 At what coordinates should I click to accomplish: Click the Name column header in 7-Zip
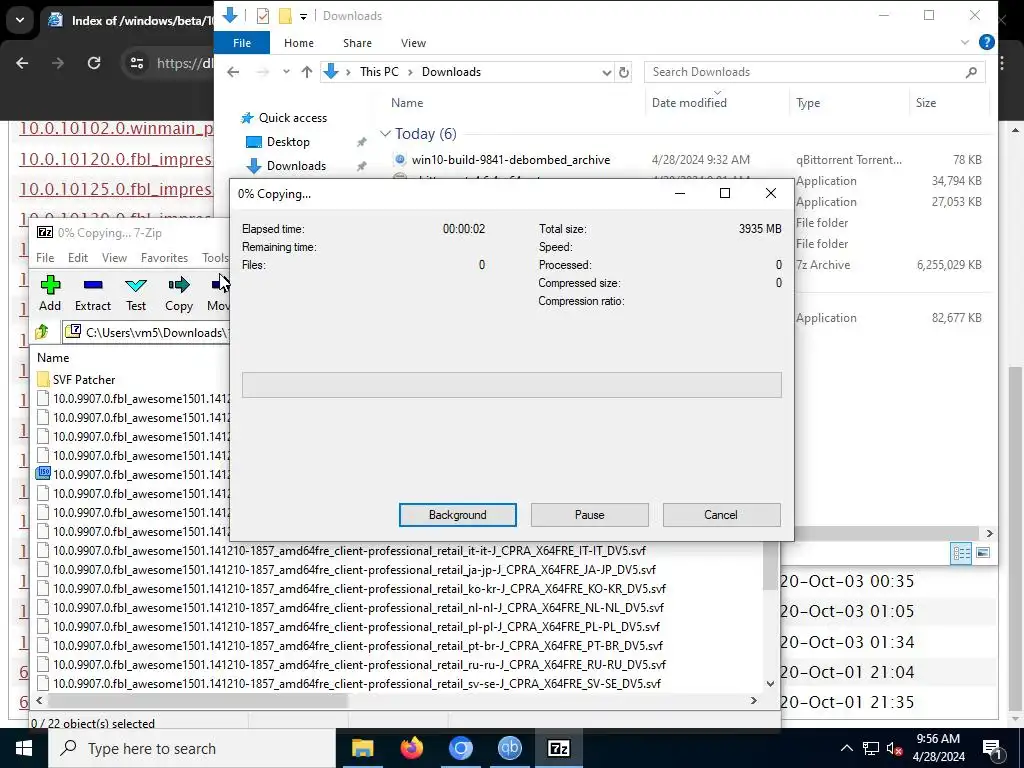pyautogui.click(x=53, y=357)
